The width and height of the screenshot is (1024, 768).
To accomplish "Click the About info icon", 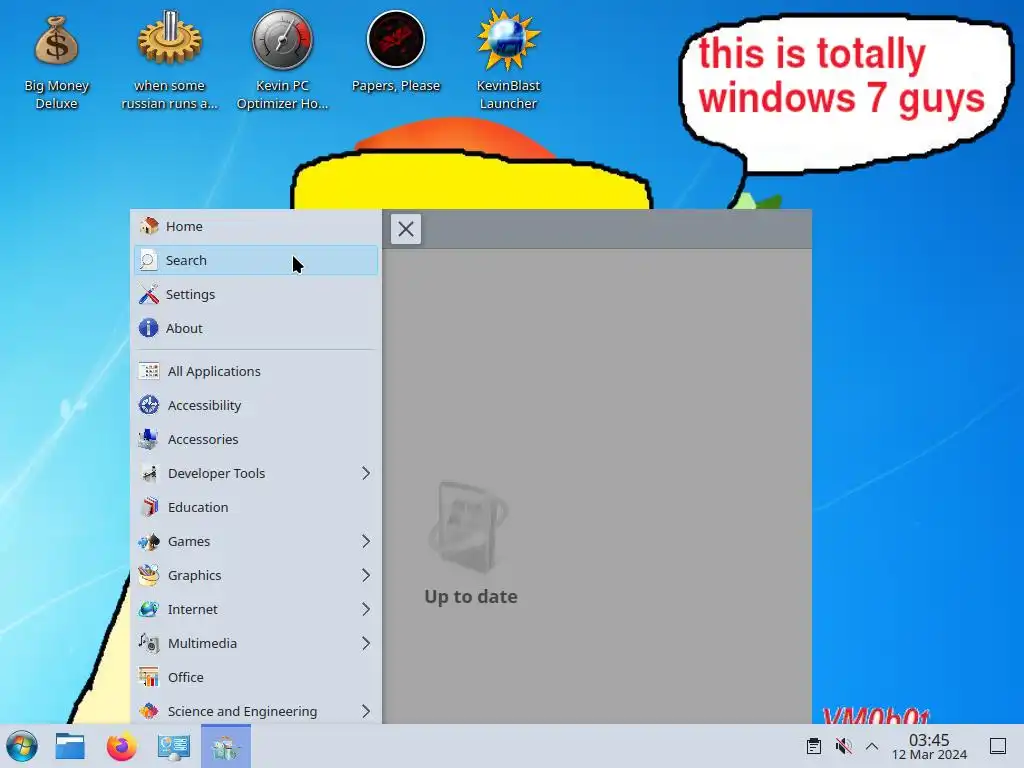I will (x=149, y=328).
